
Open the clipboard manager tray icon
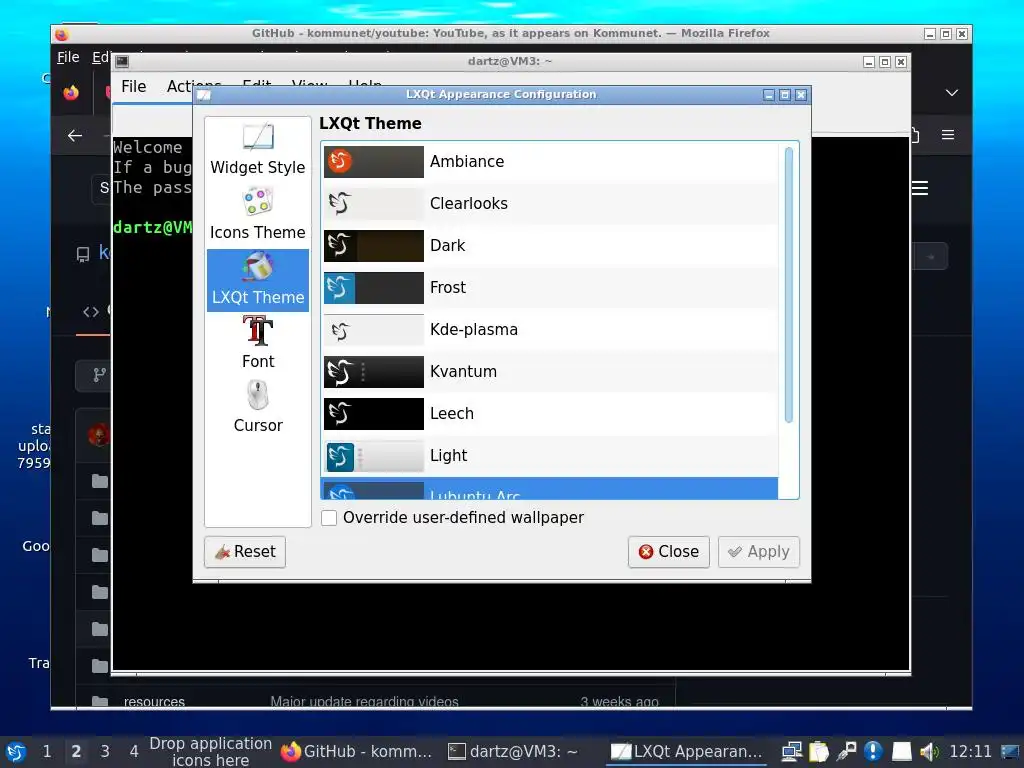coord(818,752)
